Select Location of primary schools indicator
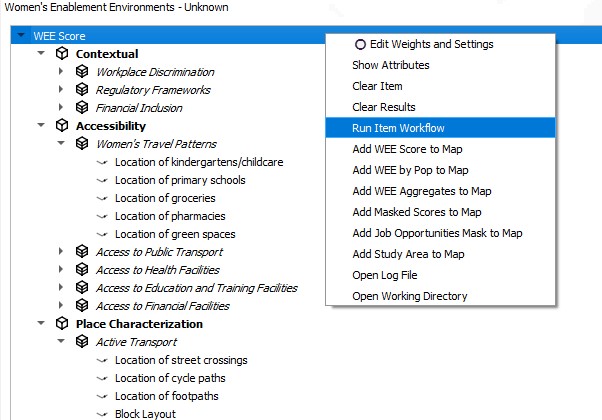Screen dimensions: 602x420 (180, 180)
